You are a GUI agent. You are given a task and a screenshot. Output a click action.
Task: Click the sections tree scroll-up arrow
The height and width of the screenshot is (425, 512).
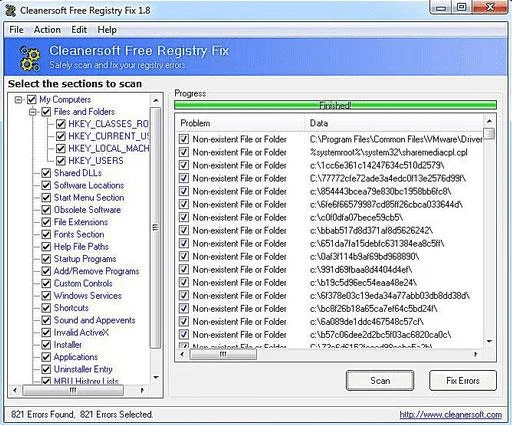[x=155, y=100]
